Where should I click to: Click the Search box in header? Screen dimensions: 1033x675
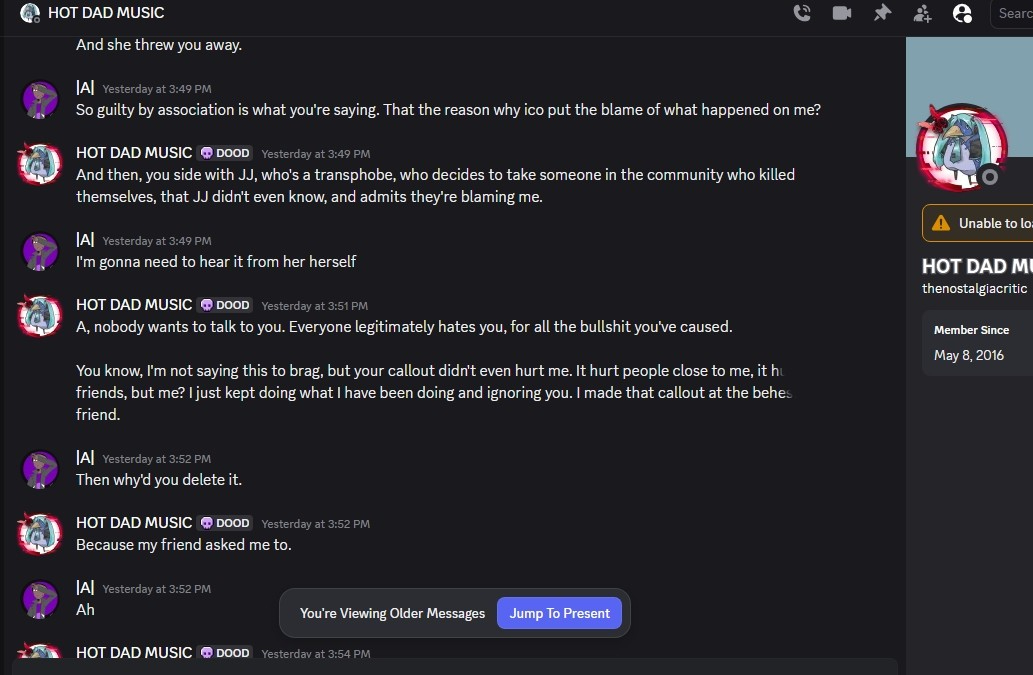click(1013, 13)
